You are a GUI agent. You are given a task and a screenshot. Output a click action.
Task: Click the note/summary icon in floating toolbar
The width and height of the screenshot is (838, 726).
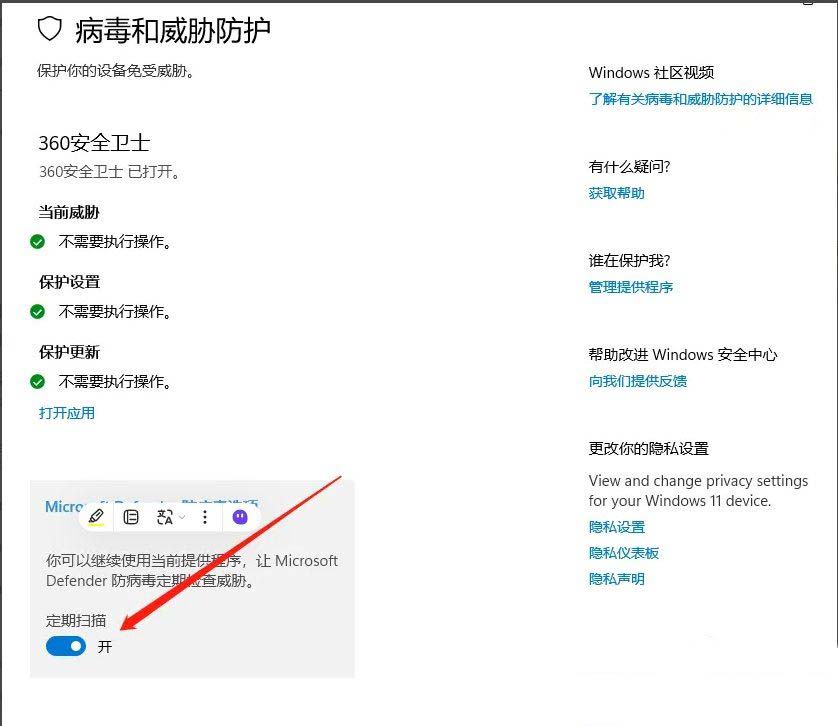(131, 517)
